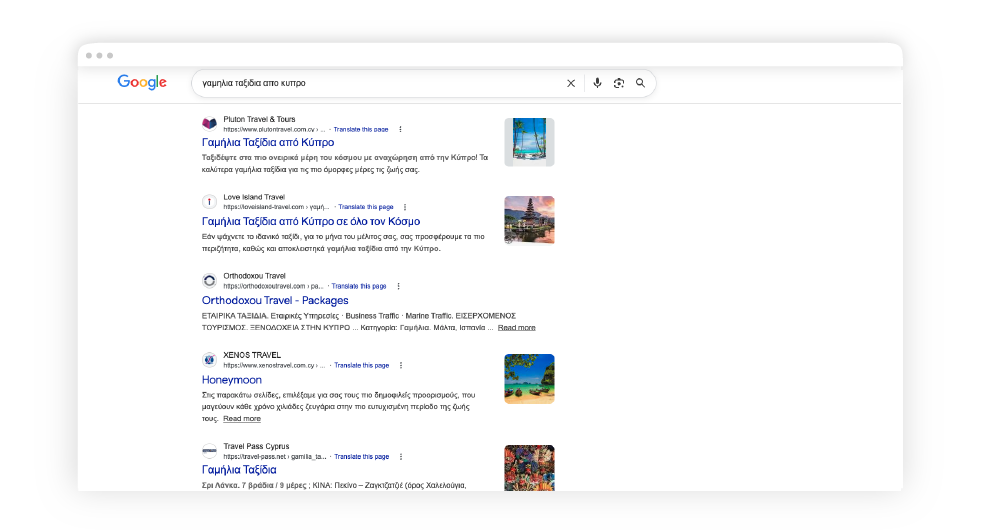Translate the Love Island Travel page

pyautogui.click(x=365, y=207)
